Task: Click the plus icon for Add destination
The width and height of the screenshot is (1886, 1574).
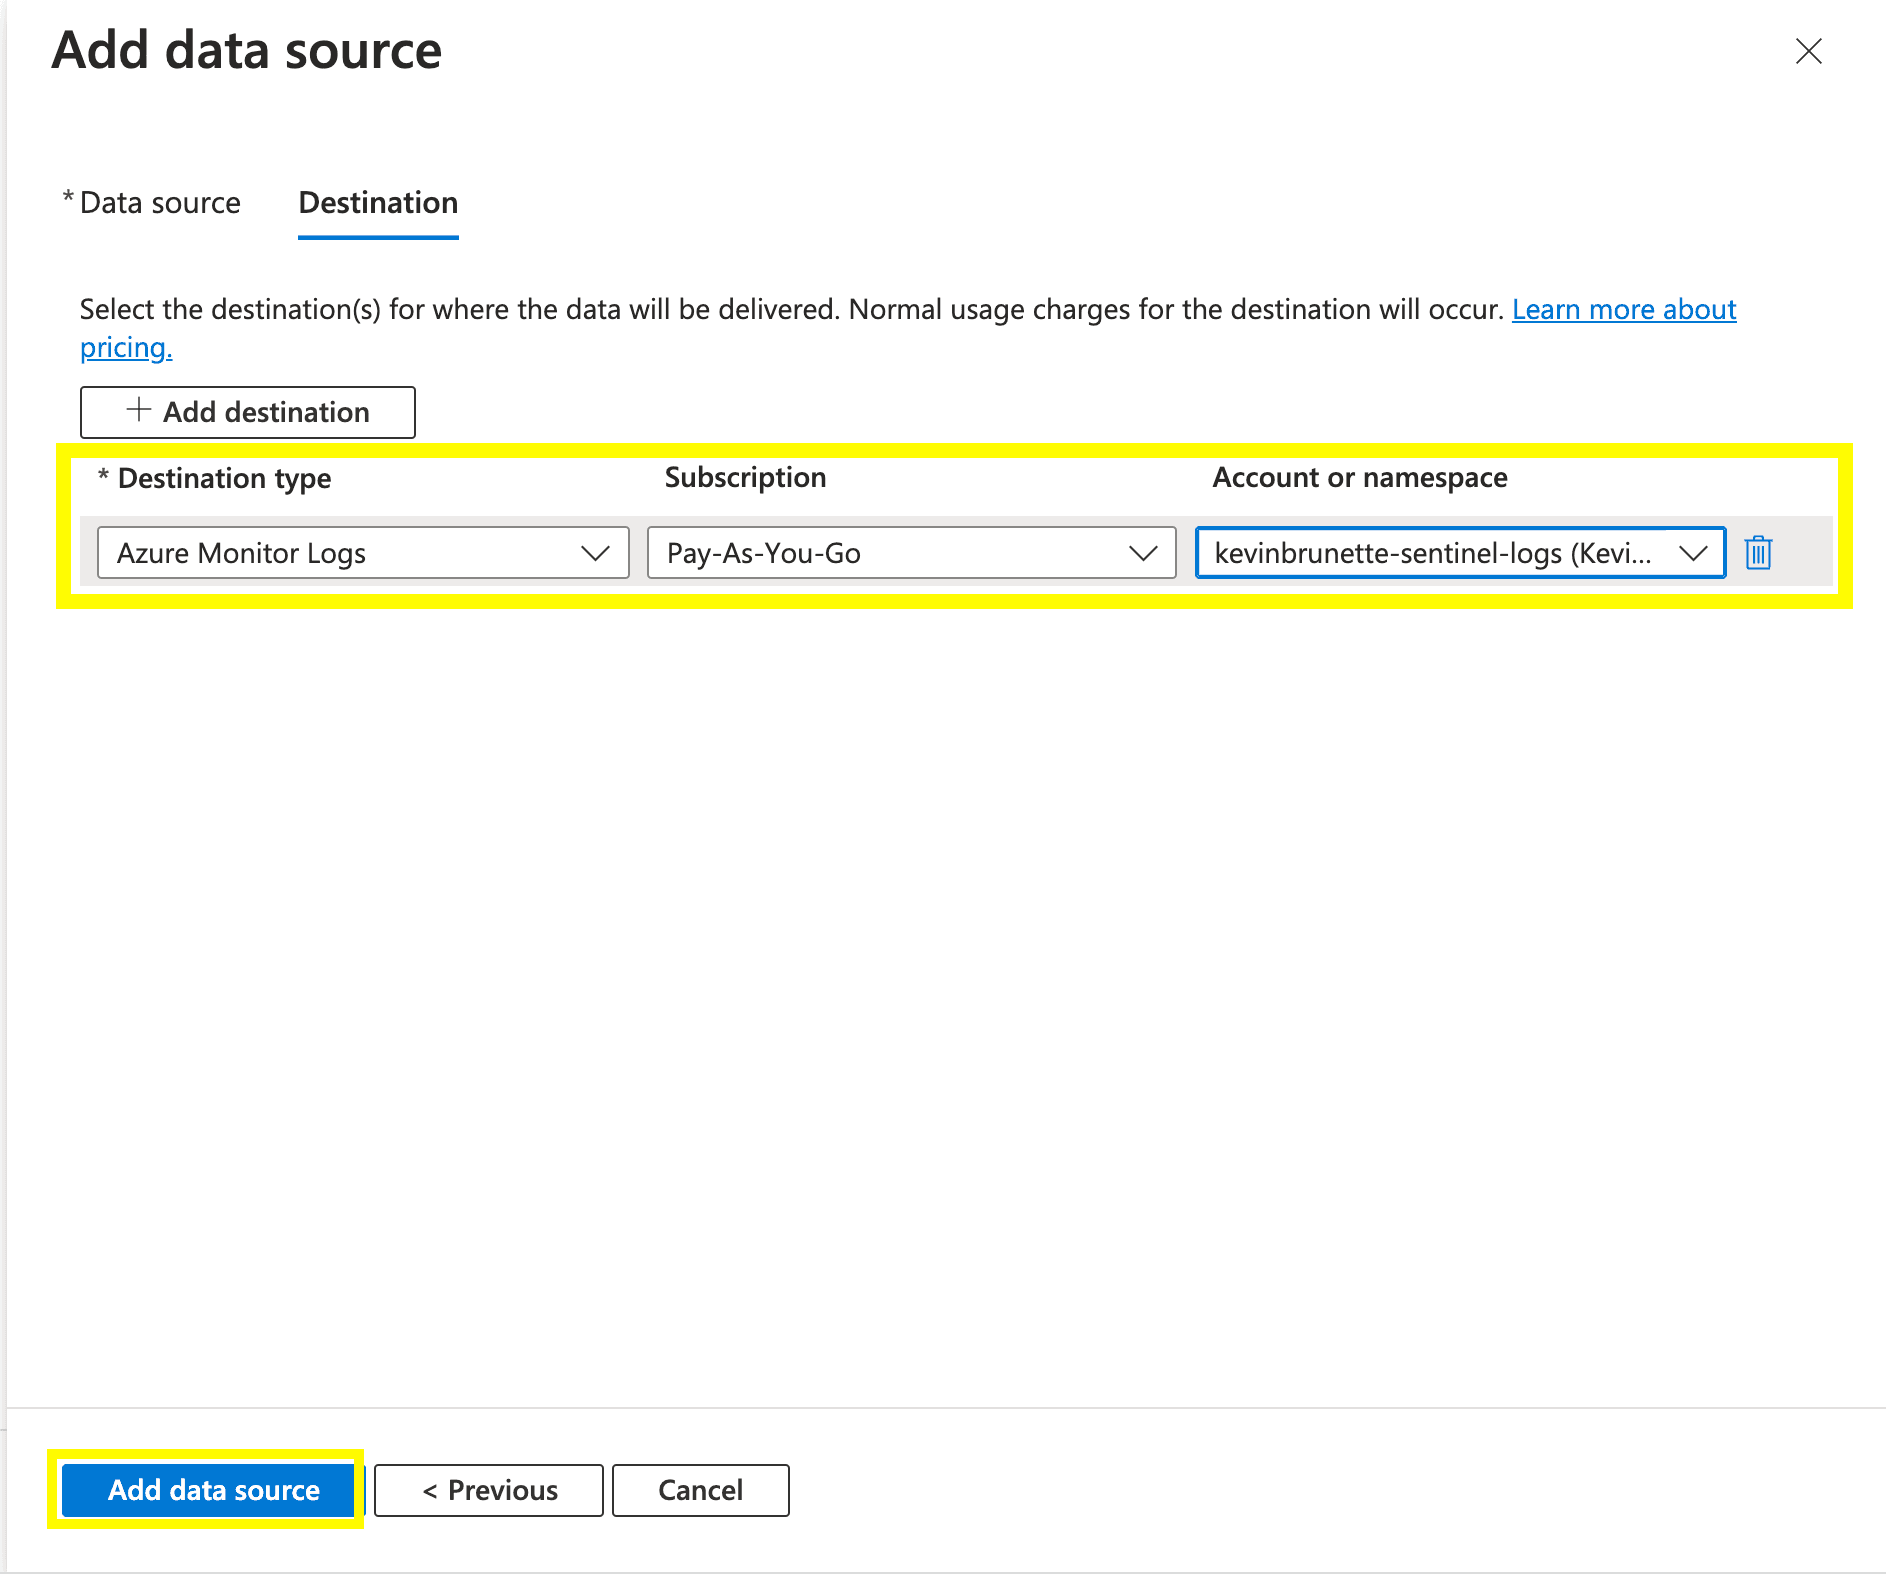Action: point(139,411)
